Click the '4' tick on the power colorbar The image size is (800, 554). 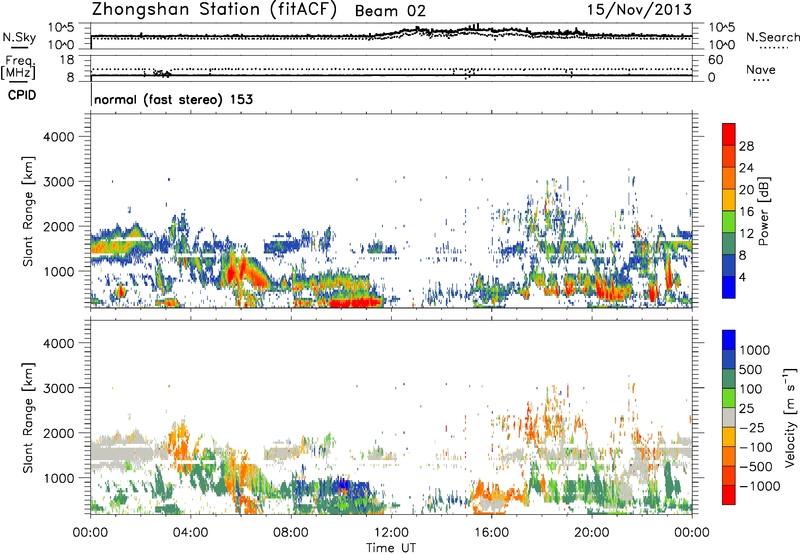pyautogui.click(x=743, y=277)
